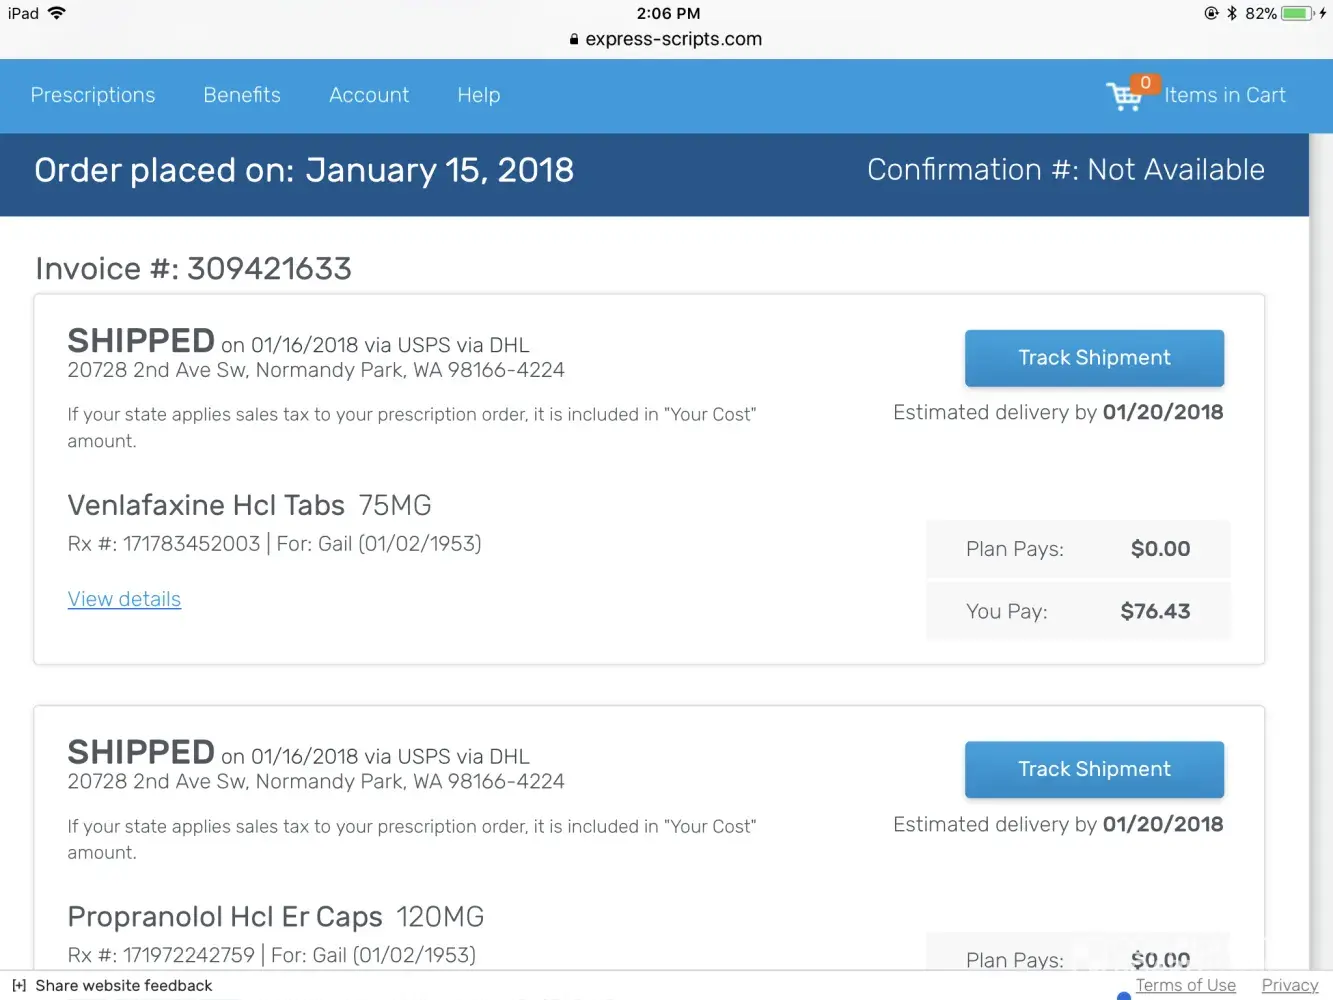Tap the orientation lock status icon
Viewport: 1333px width, 1000px height.
click(1211, 13)
